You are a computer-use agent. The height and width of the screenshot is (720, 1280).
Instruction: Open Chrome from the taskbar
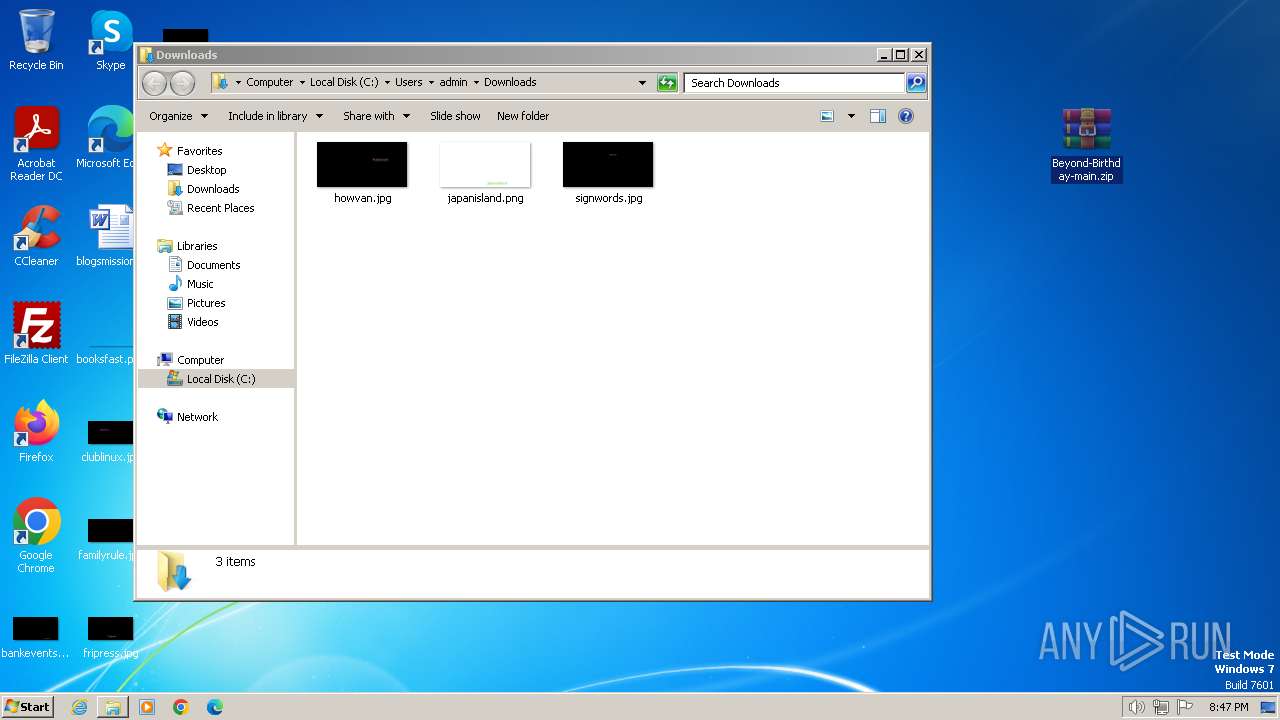click(181, 707)
